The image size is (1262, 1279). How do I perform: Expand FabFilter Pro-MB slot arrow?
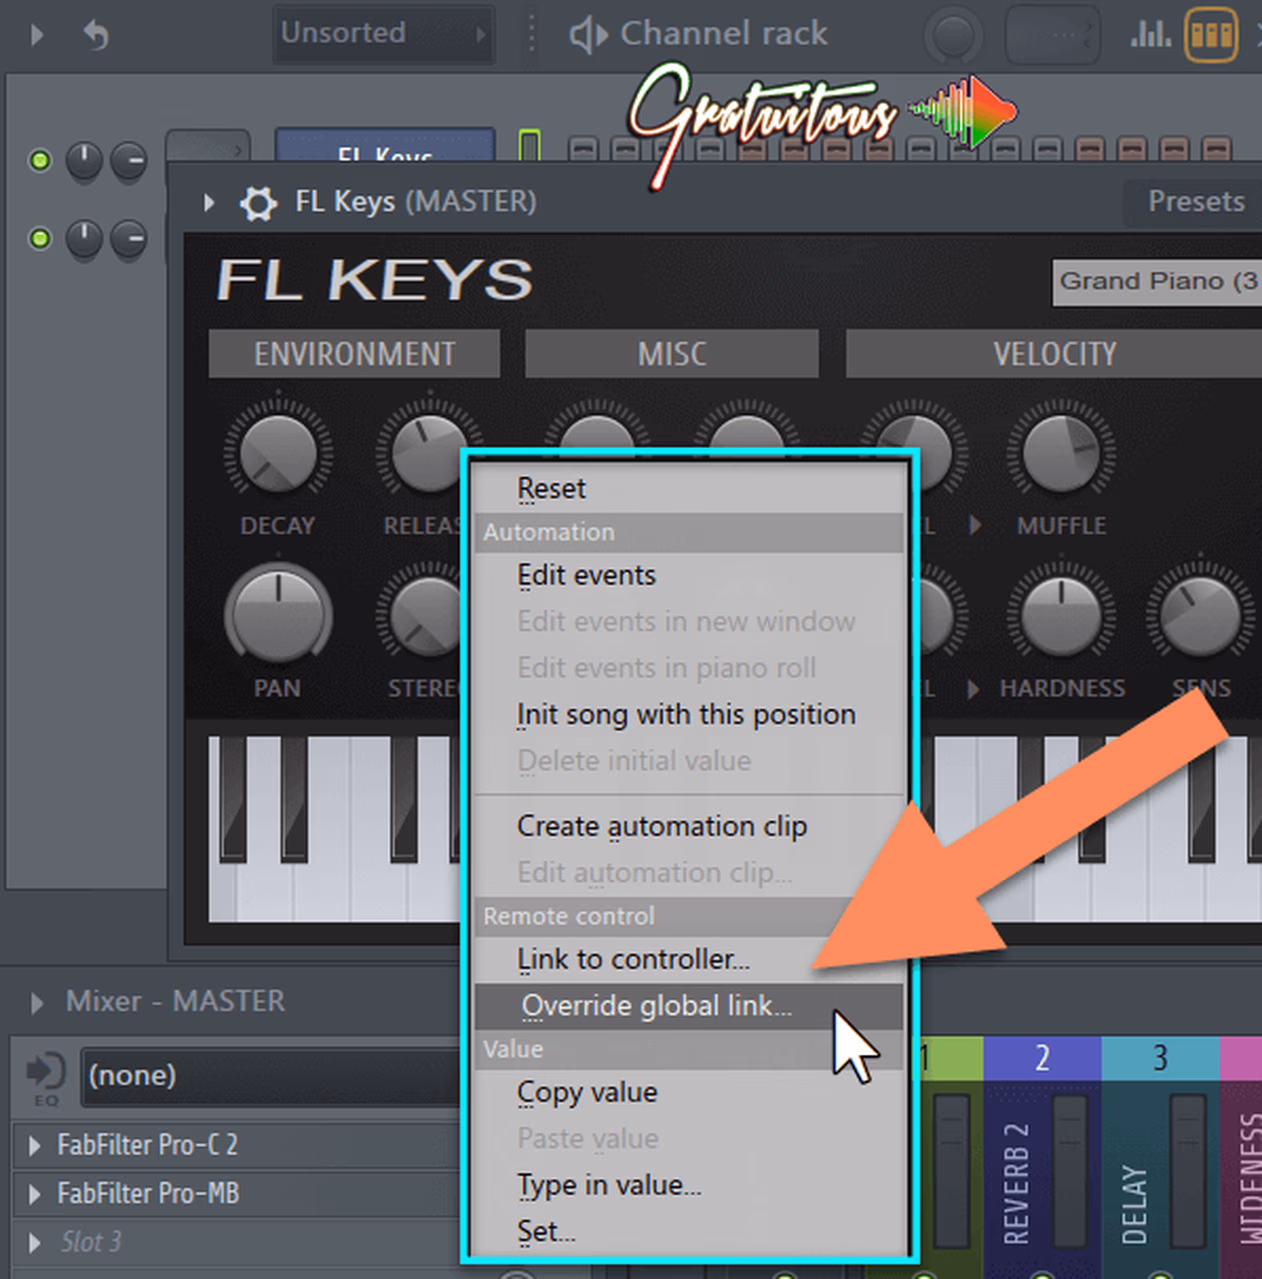pos(35,1194)
